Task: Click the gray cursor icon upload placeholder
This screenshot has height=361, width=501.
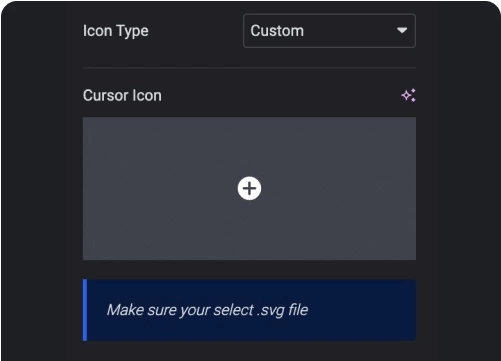Action: click(x=249, y=188)
